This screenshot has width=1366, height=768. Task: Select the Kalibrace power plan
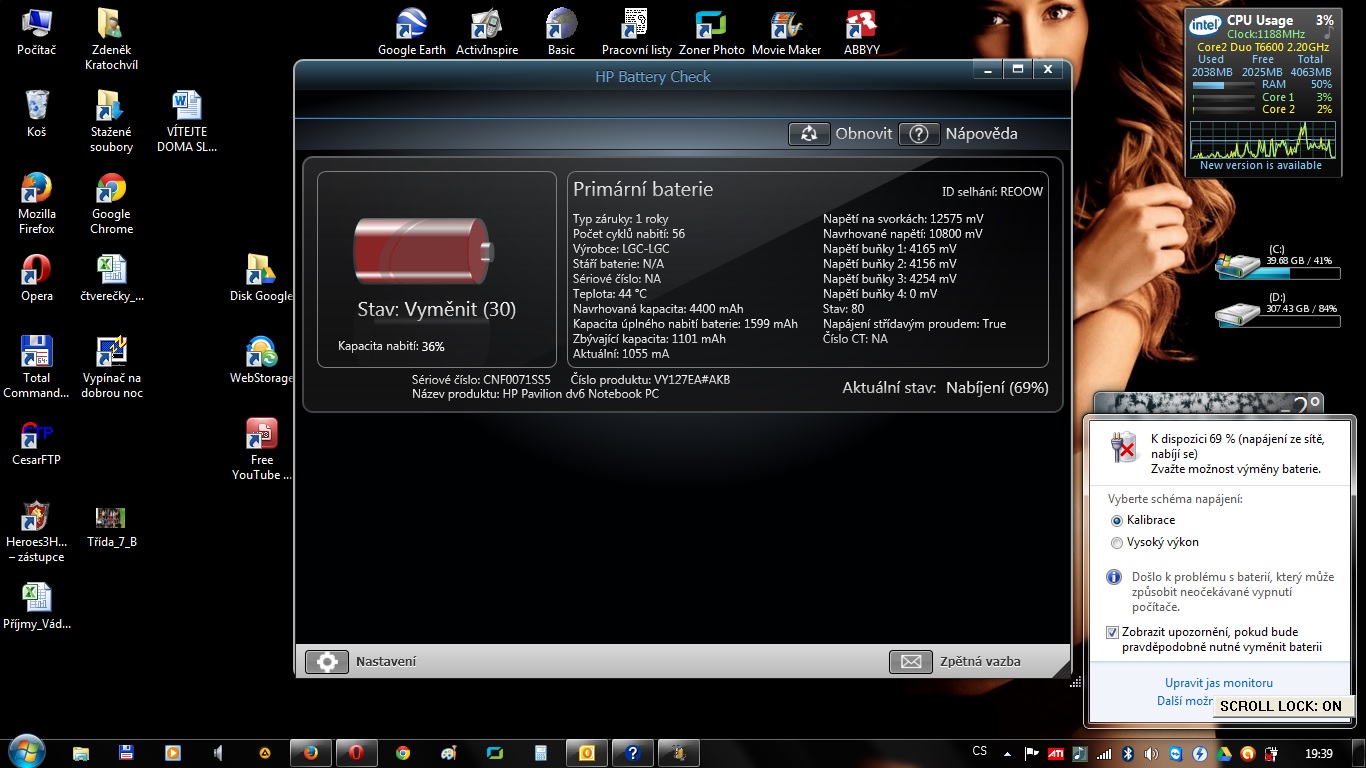coord(1117,521)
